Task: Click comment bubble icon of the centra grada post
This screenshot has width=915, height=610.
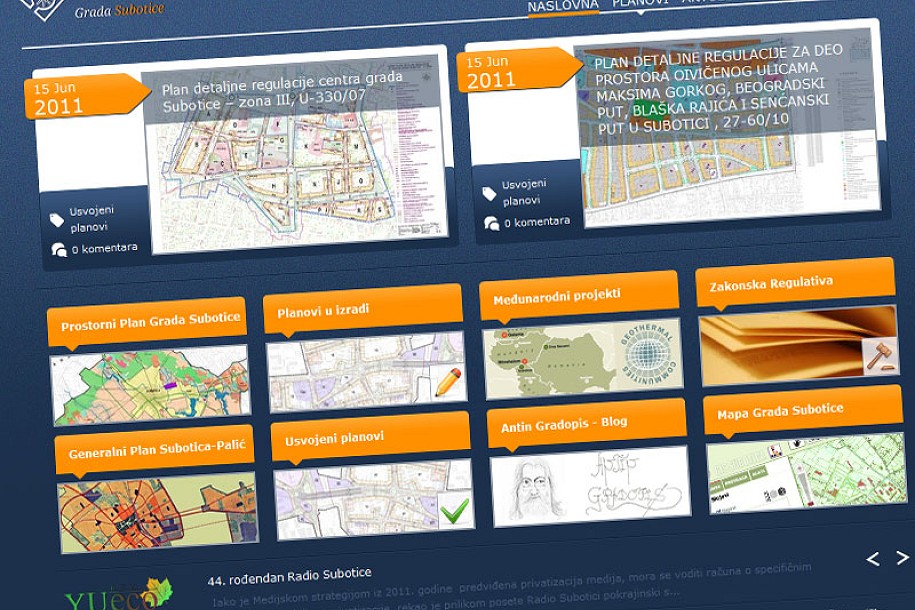Action: tap(59, 250)
